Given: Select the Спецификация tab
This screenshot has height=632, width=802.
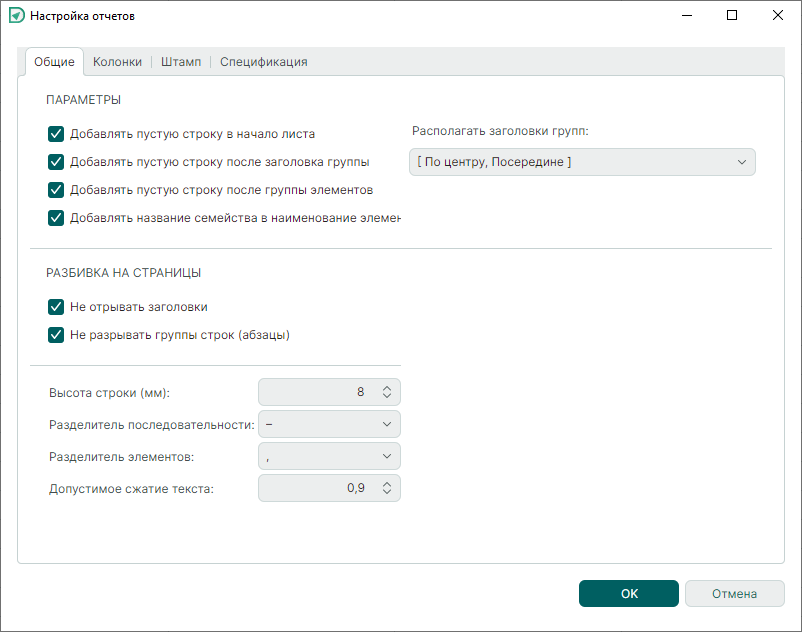Looking at the screenshot, I should click(263, 62).
